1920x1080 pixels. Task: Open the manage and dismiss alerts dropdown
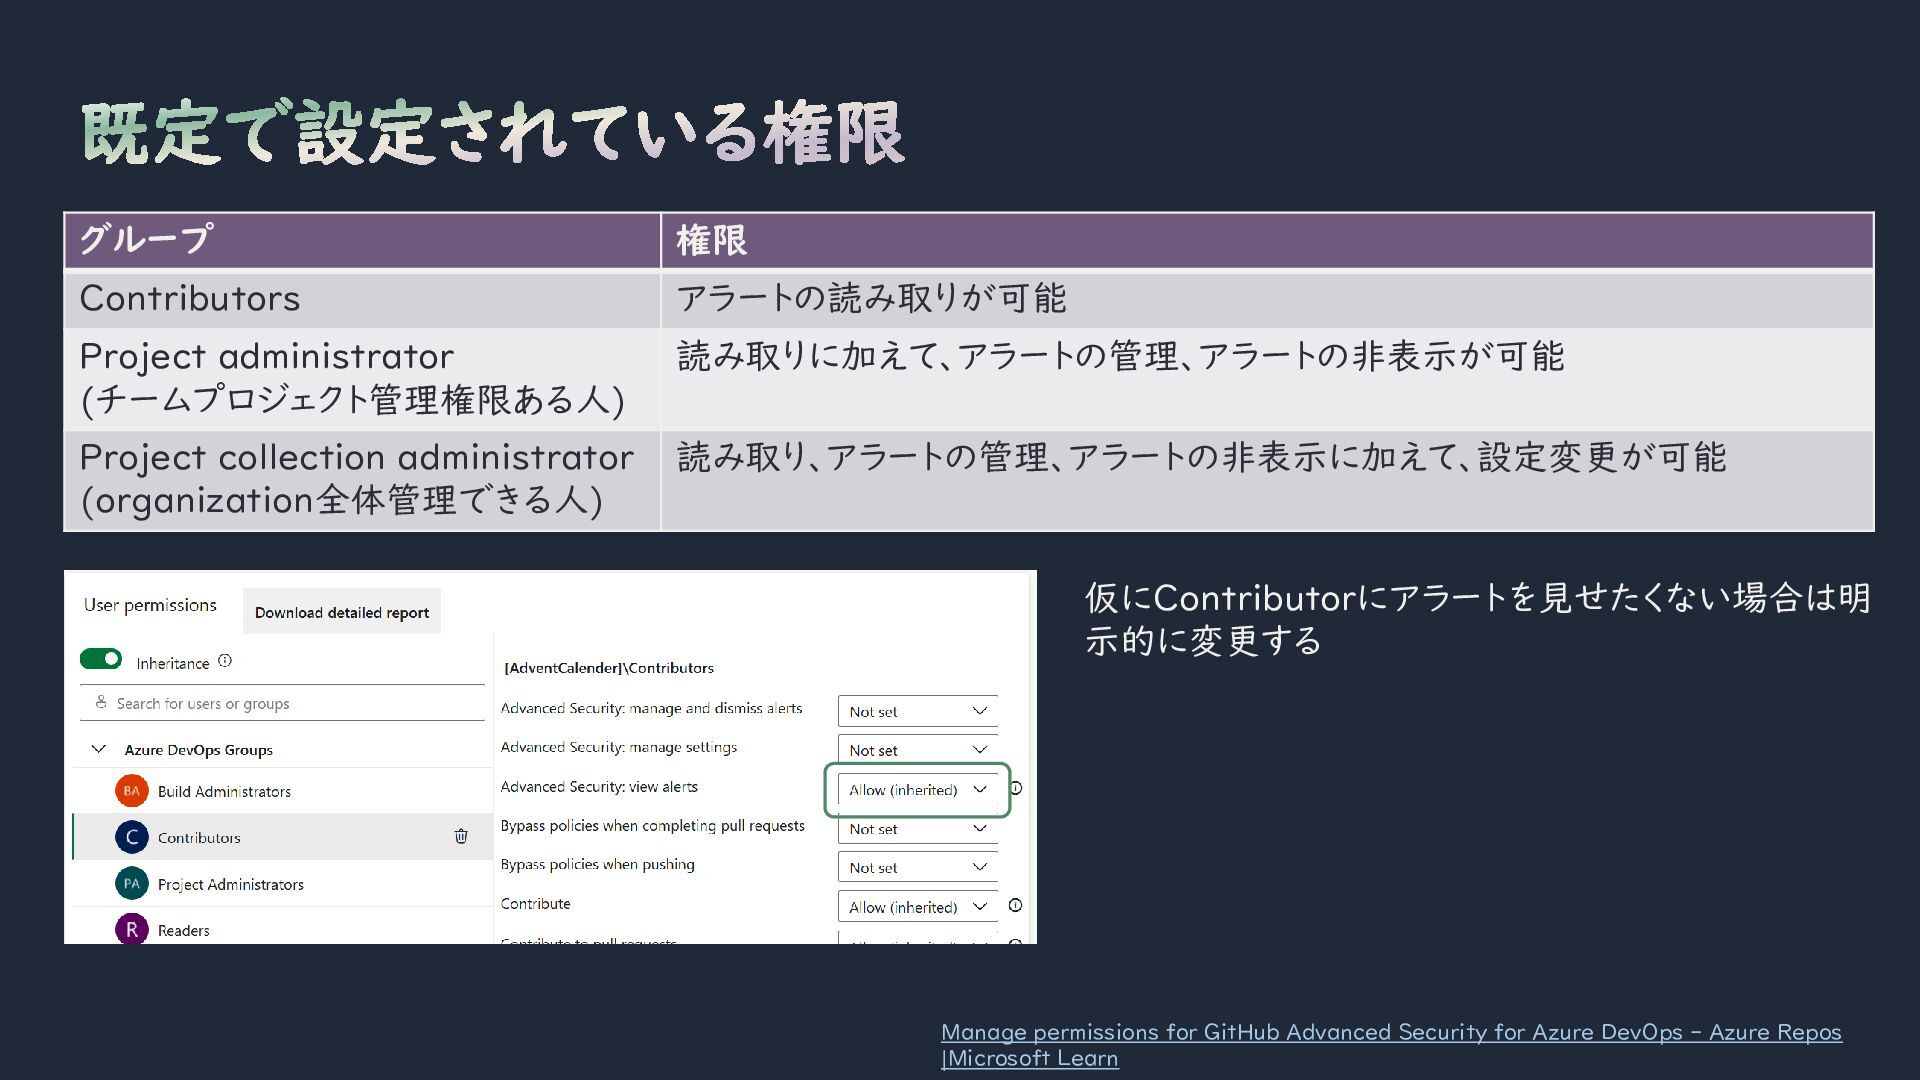[917, 711]
